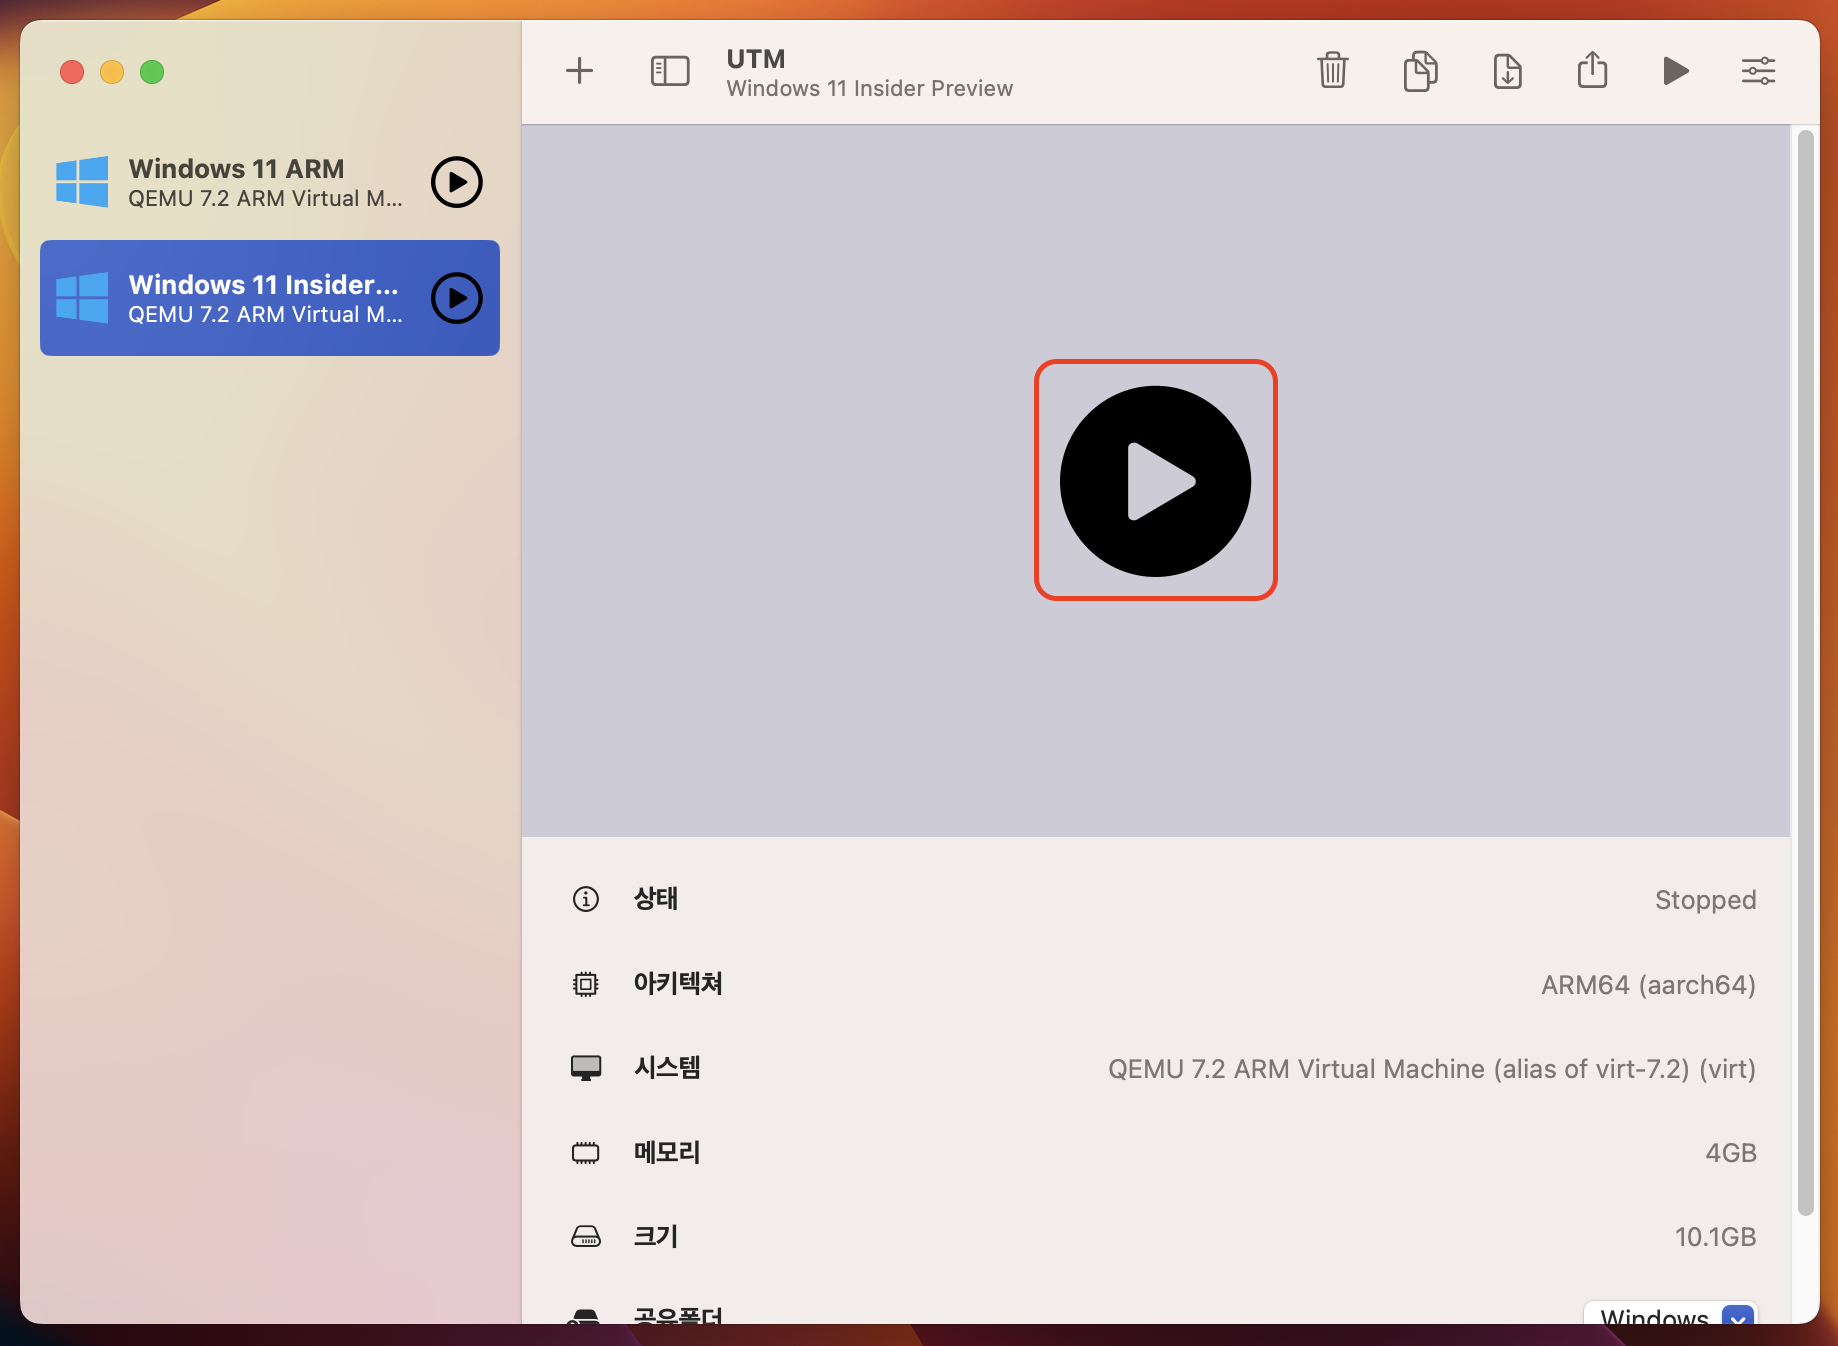The width and height of the screenshot is (1838, 1346).
Task: Open VM settings via sliders icon
Action: (x=1758, y=71)
